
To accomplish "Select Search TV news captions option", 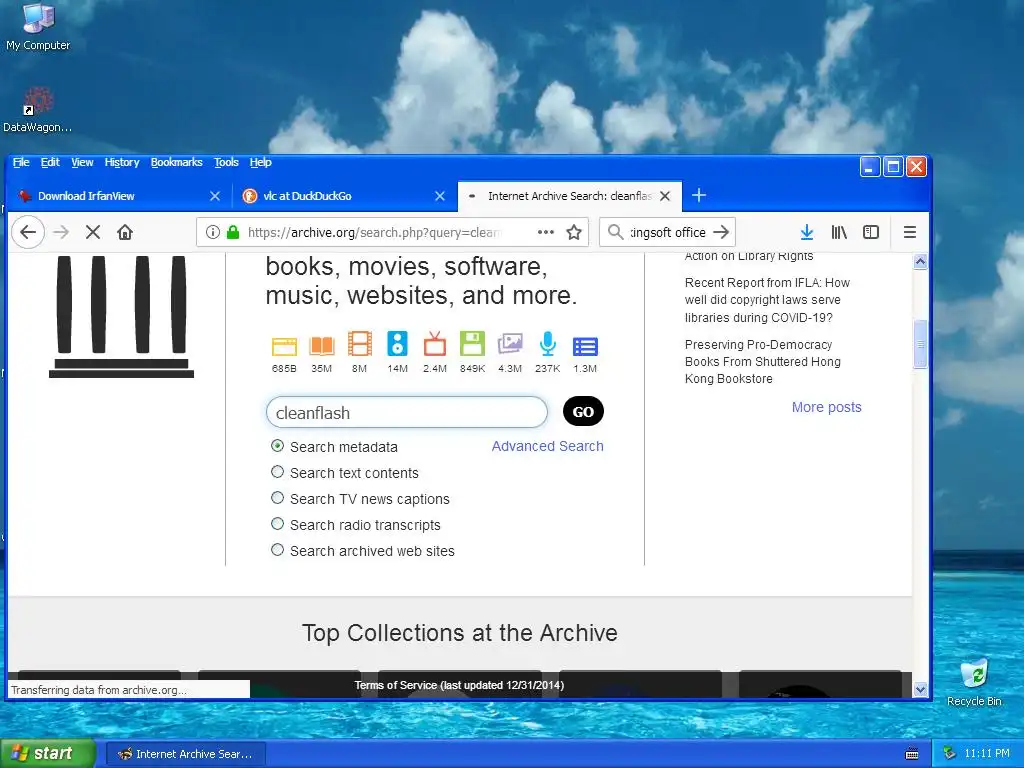I will [278, 498].
